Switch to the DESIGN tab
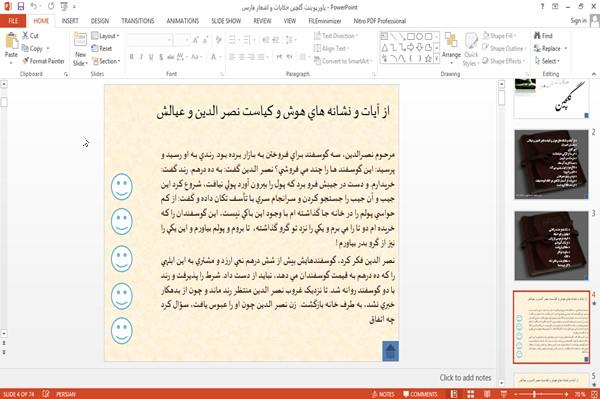Image resolution: width=600 pixels, height=399 pixels. pos(100,21)
